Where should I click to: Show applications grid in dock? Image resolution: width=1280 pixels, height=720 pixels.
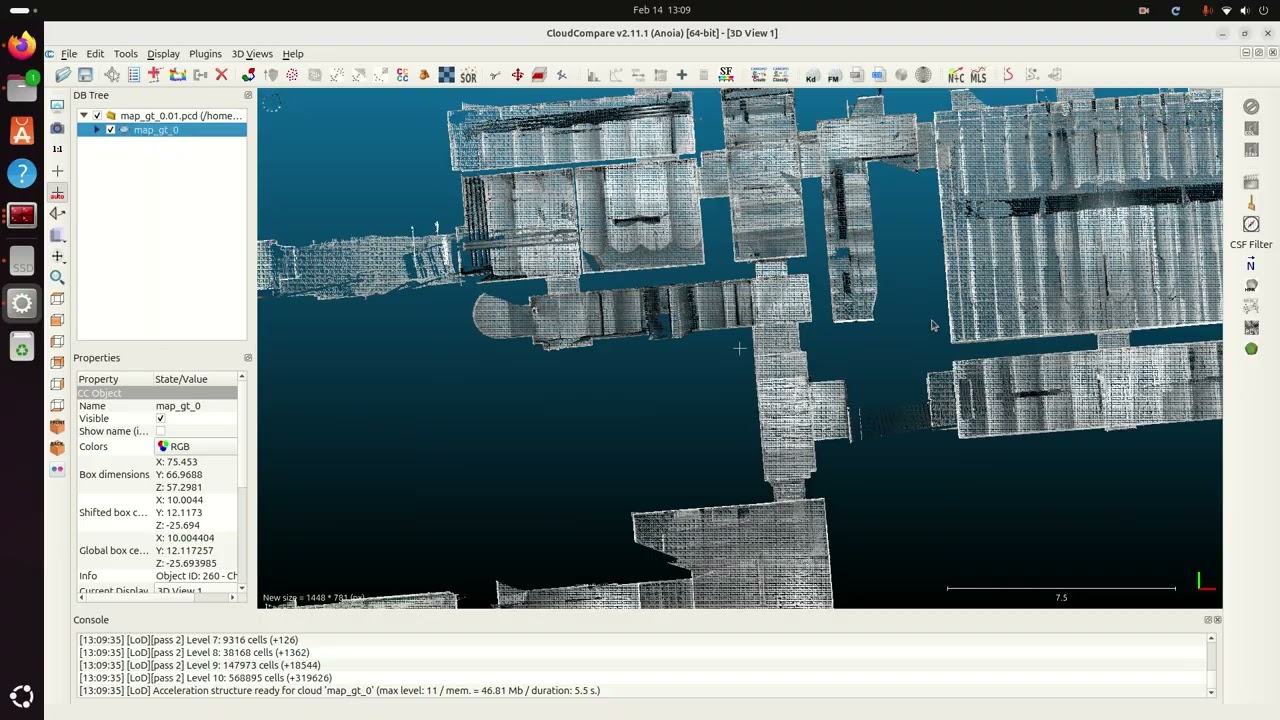tap(22, 697)
